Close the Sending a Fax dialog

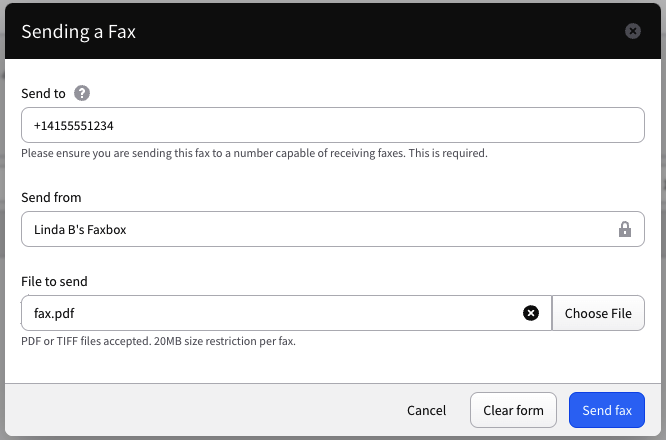click(x=632, y=31)
